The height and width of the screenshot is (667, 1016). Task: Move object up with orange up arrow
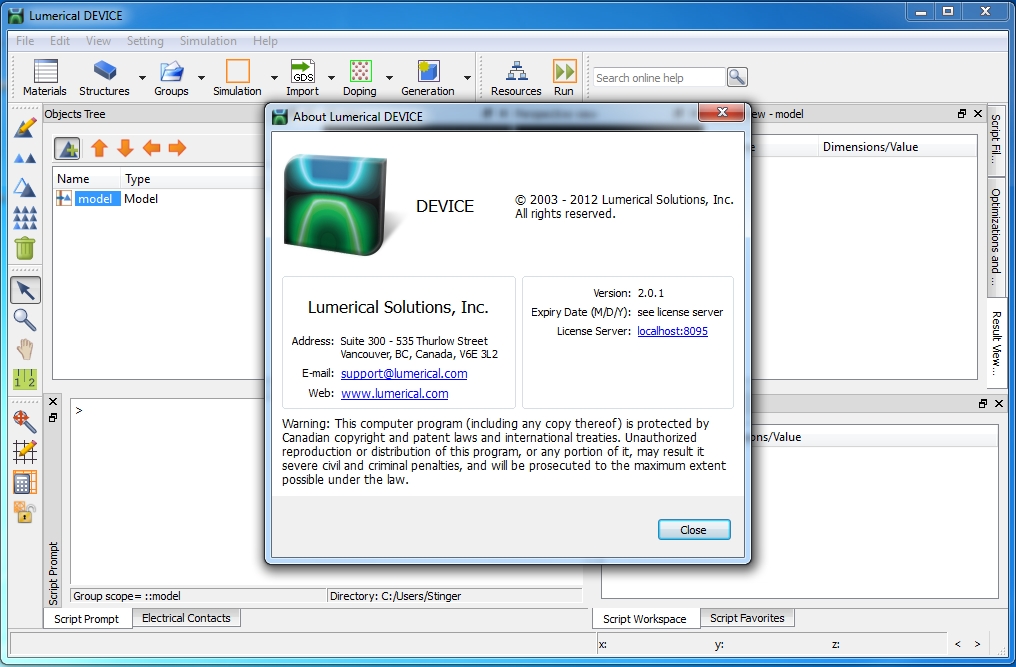[99, 148]
